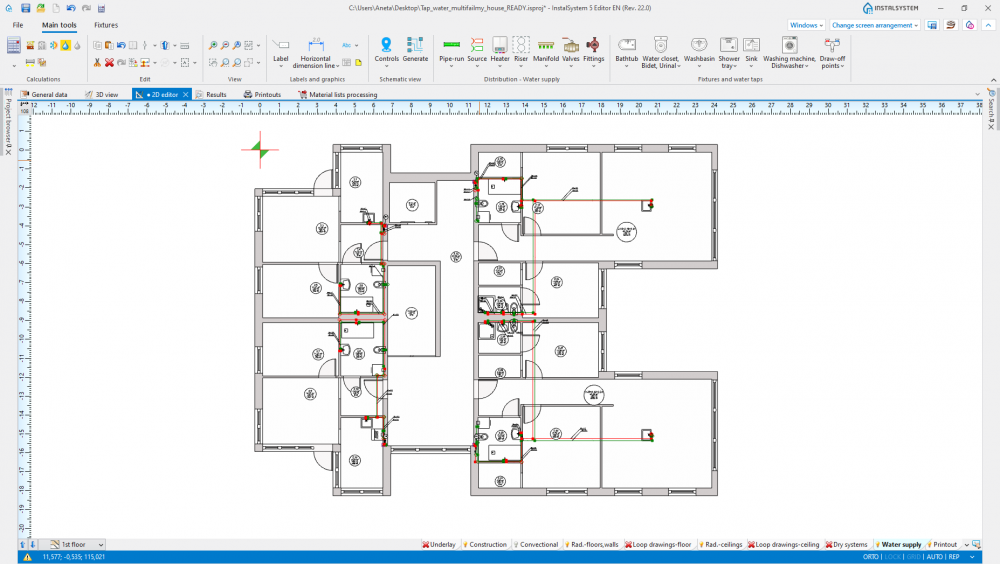Screen dimensions: 1000x564
Task: Insert a Bathtub fixture
Action: click(627, 50)
